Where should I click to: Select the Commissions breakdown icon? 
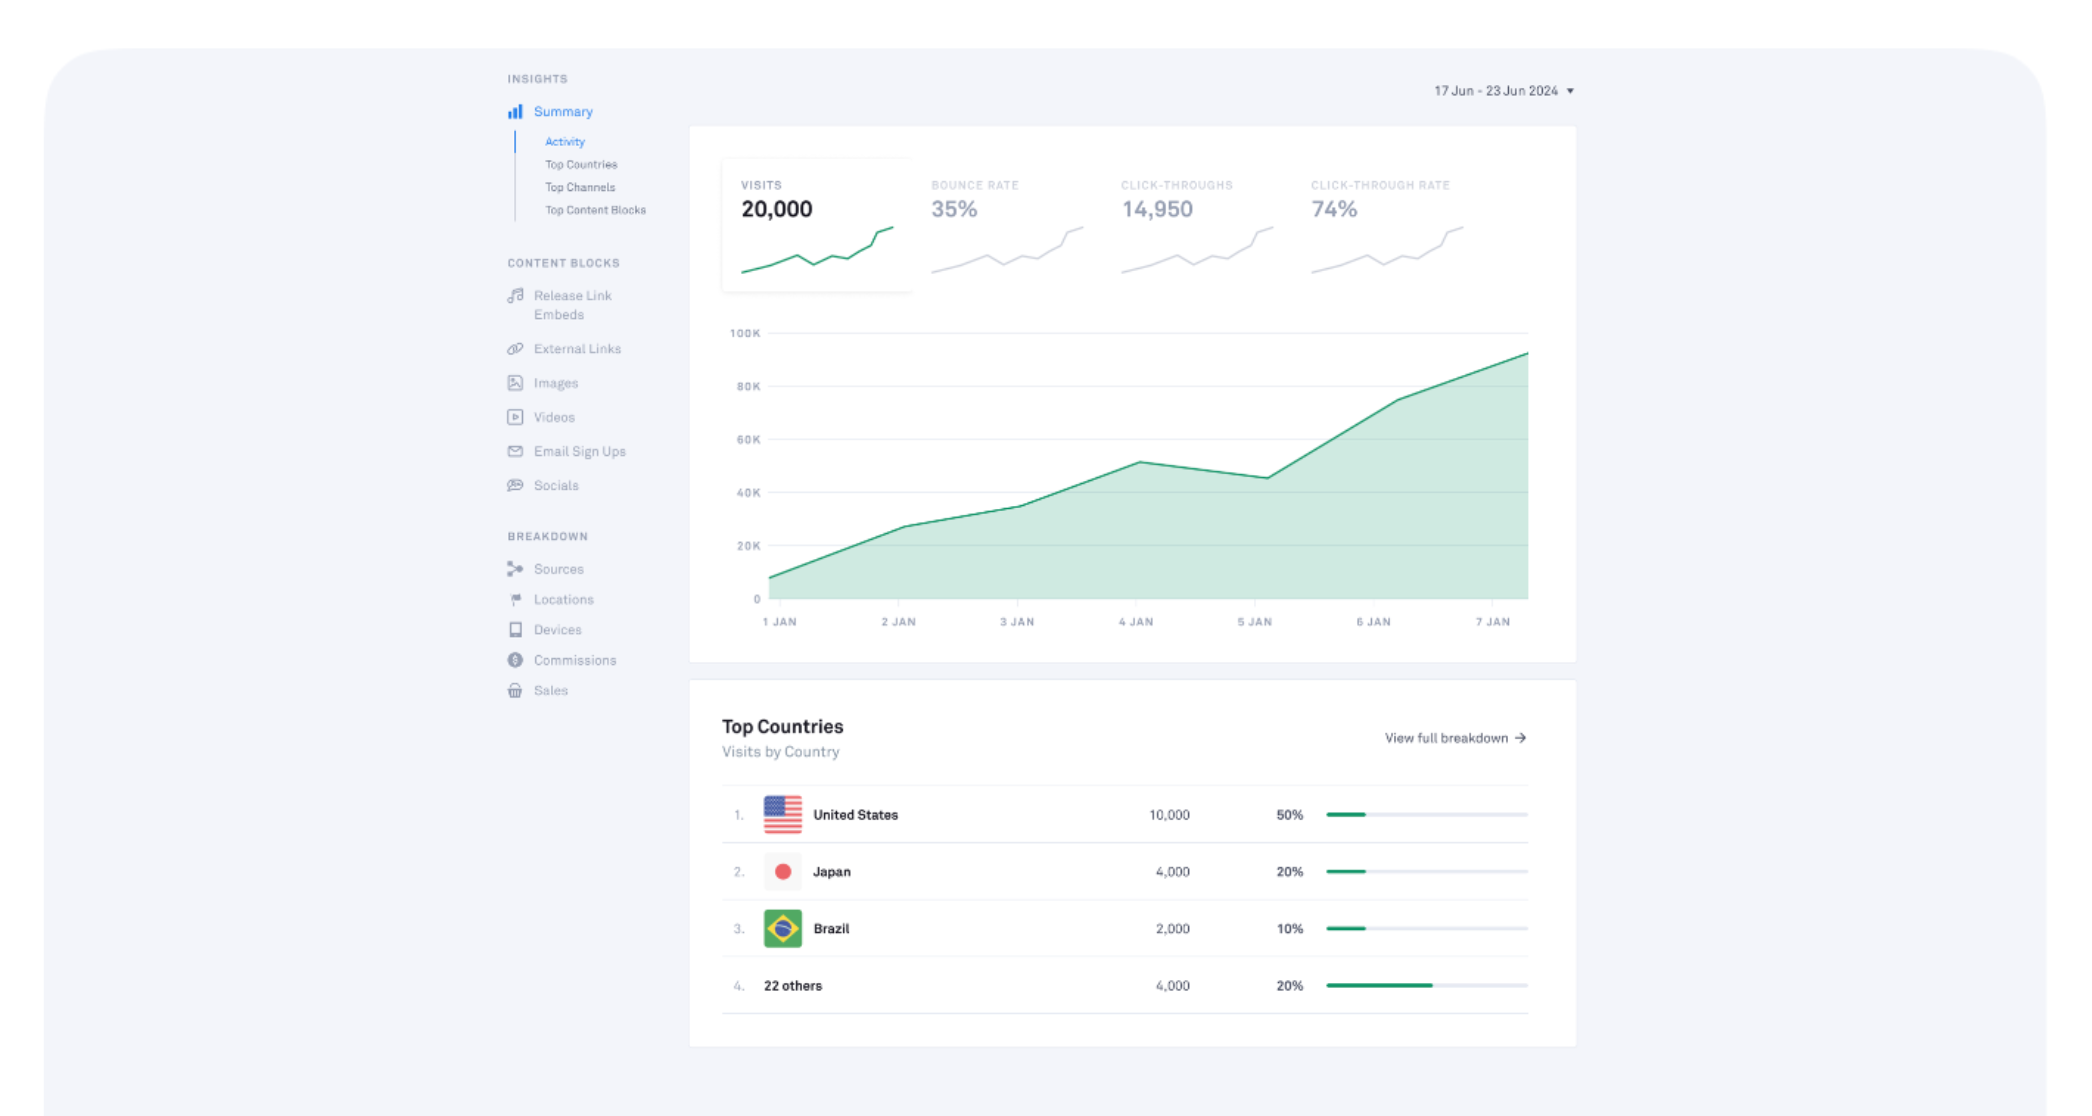coord(515,660)
